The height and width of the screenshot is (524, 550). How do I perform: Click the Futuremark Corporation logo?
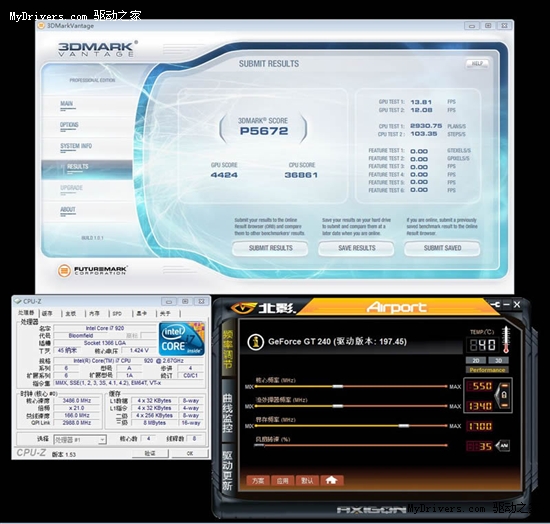93,270
